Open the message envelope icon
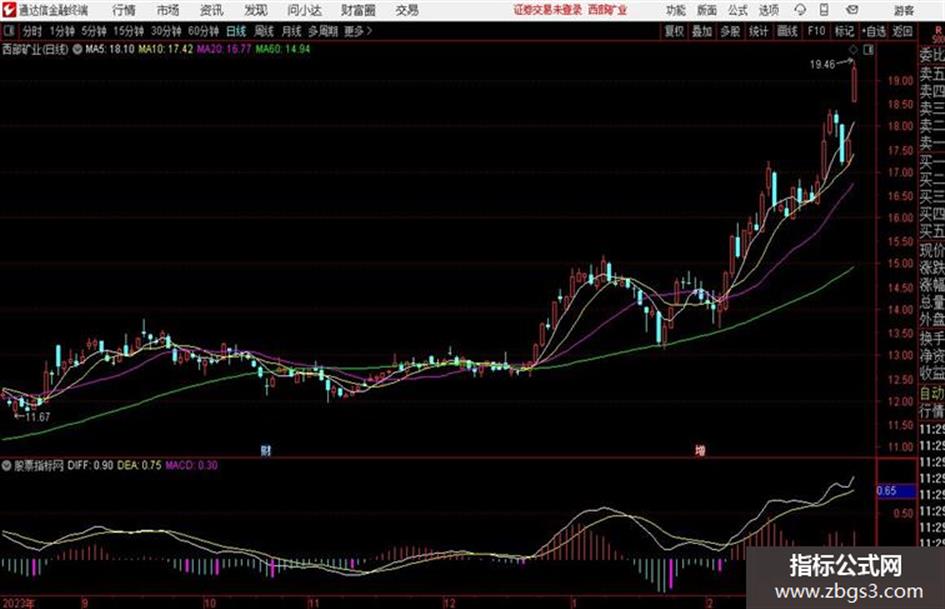The height and width of the screenshot is (609, 945). coord(852,10)
